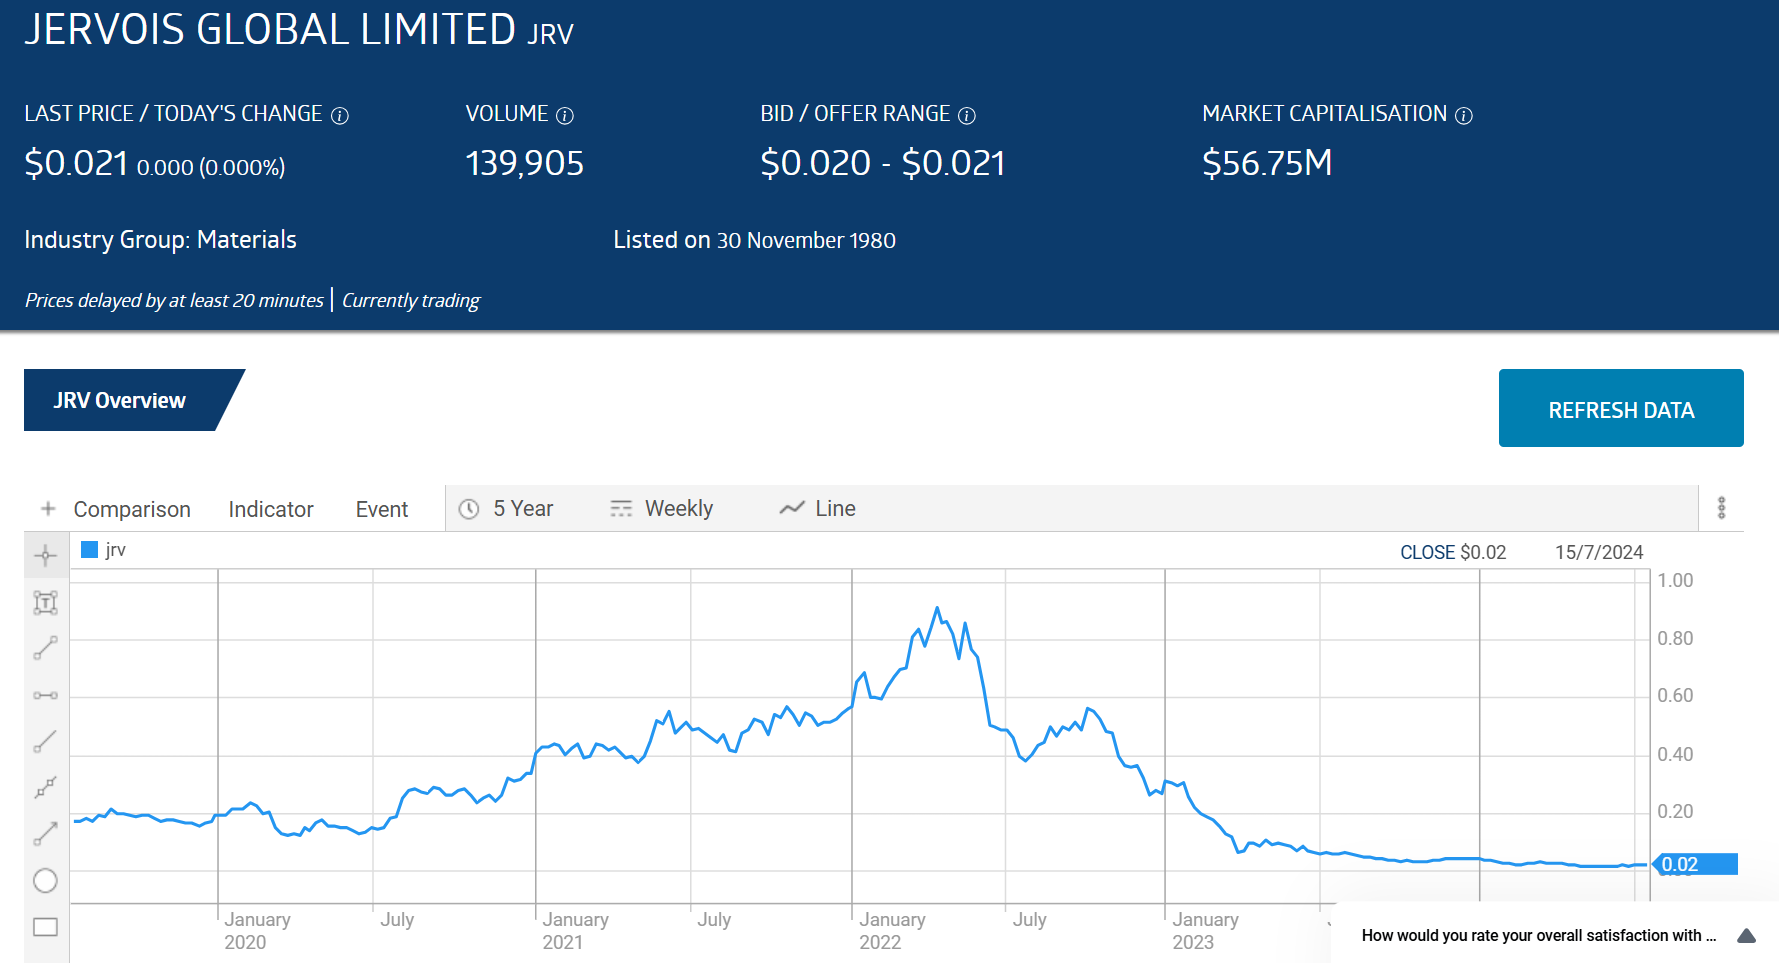Click the 'CLOSE $0.02' chart readout
This screenshot has width=1779, height=963.
pyautogui.click(x=1453, y=552)
